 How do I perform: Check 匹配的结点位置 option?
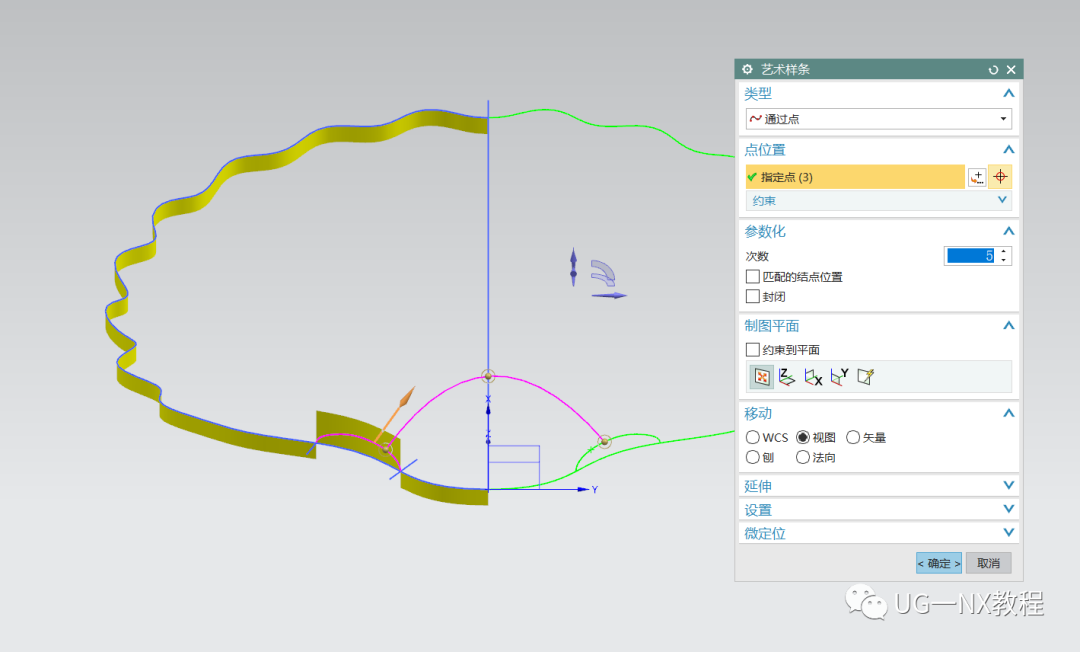[752, 277]
